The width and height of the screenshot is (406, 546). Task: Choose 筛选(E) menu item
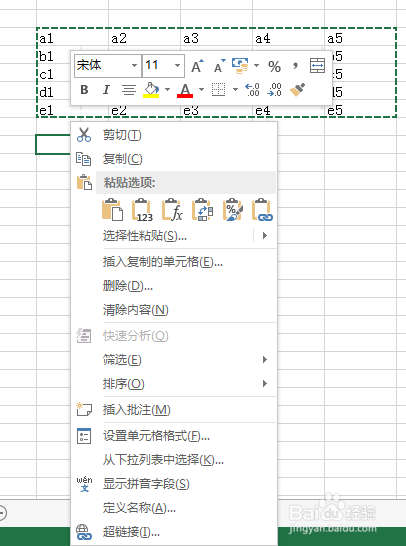173,360
